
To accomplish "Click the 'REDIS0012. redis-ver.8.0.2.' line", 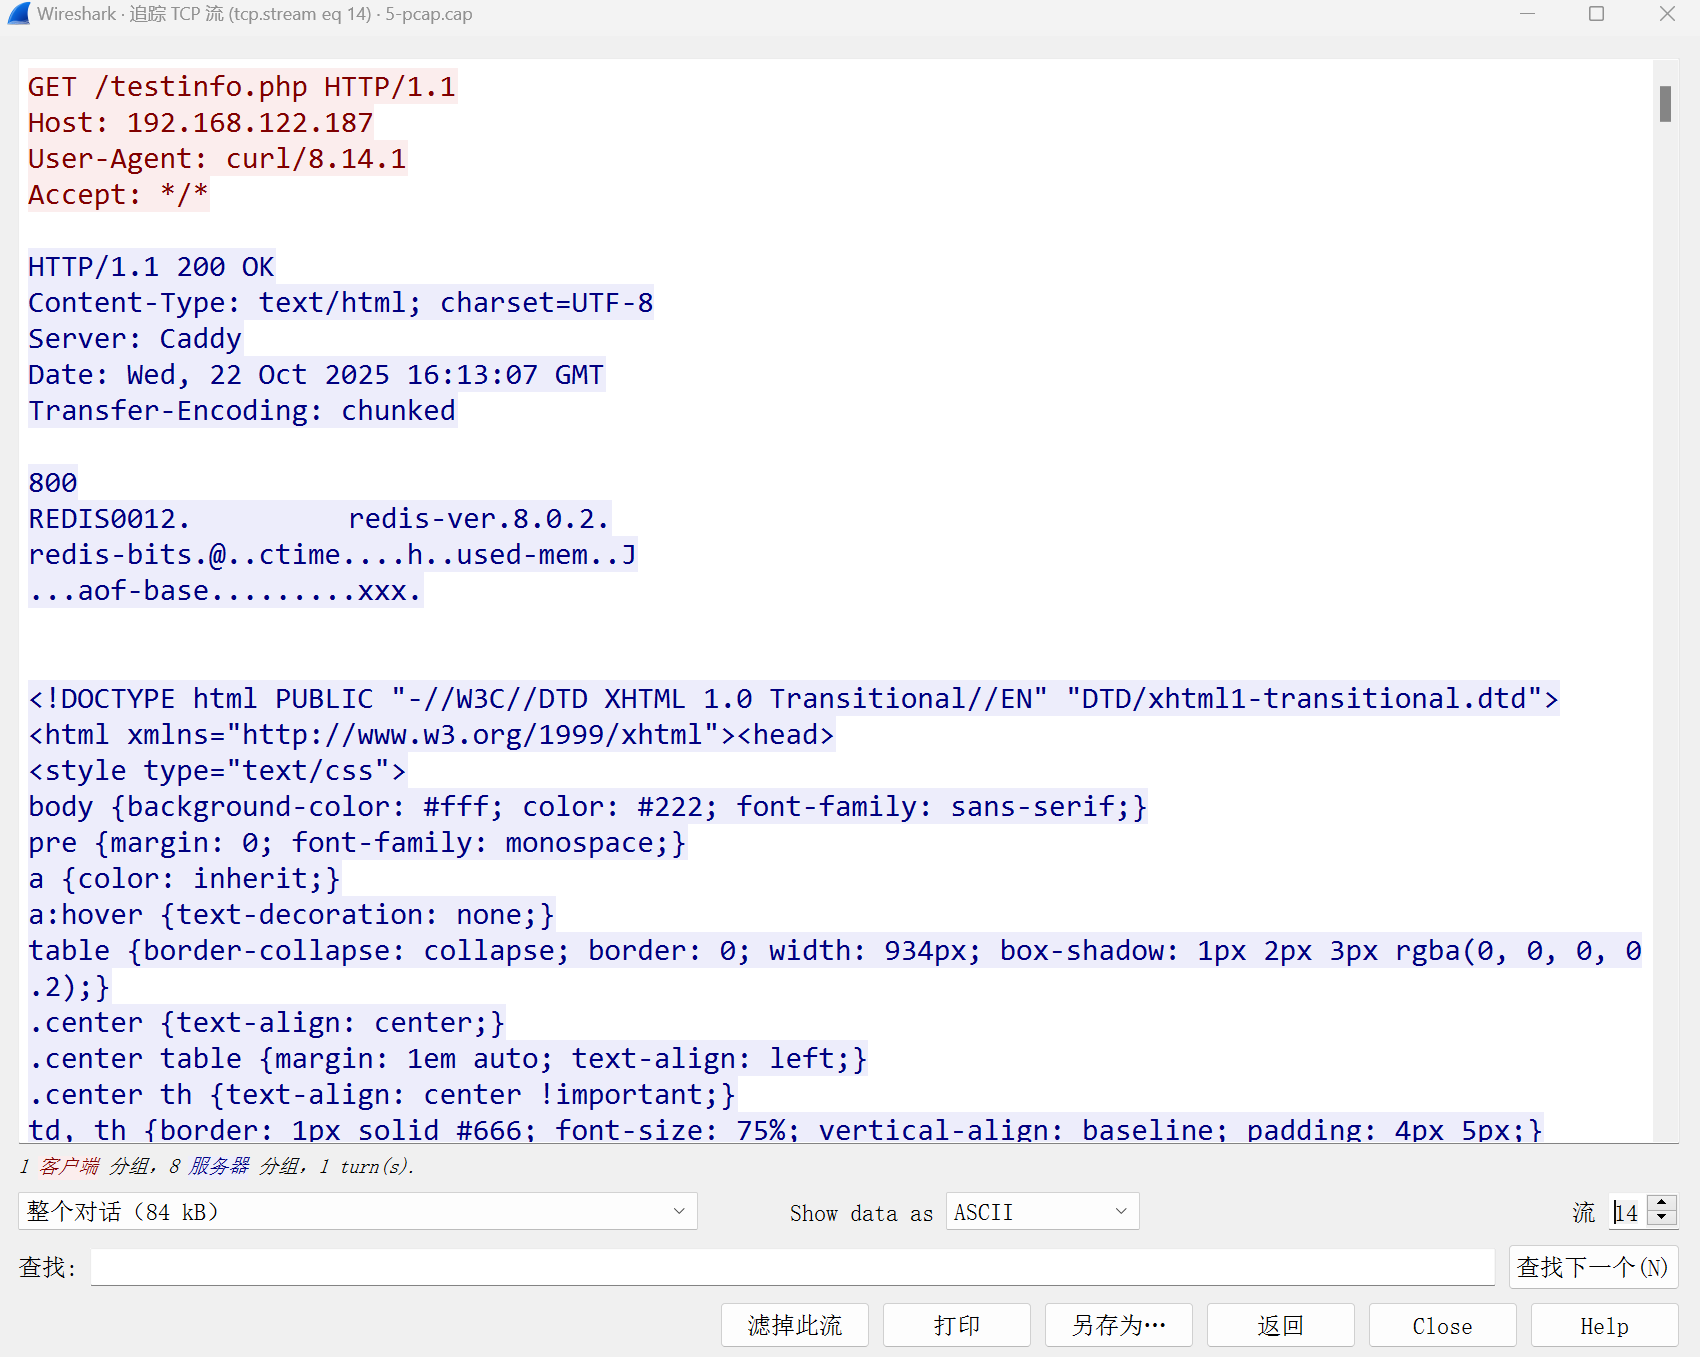I will pos(319,519).
